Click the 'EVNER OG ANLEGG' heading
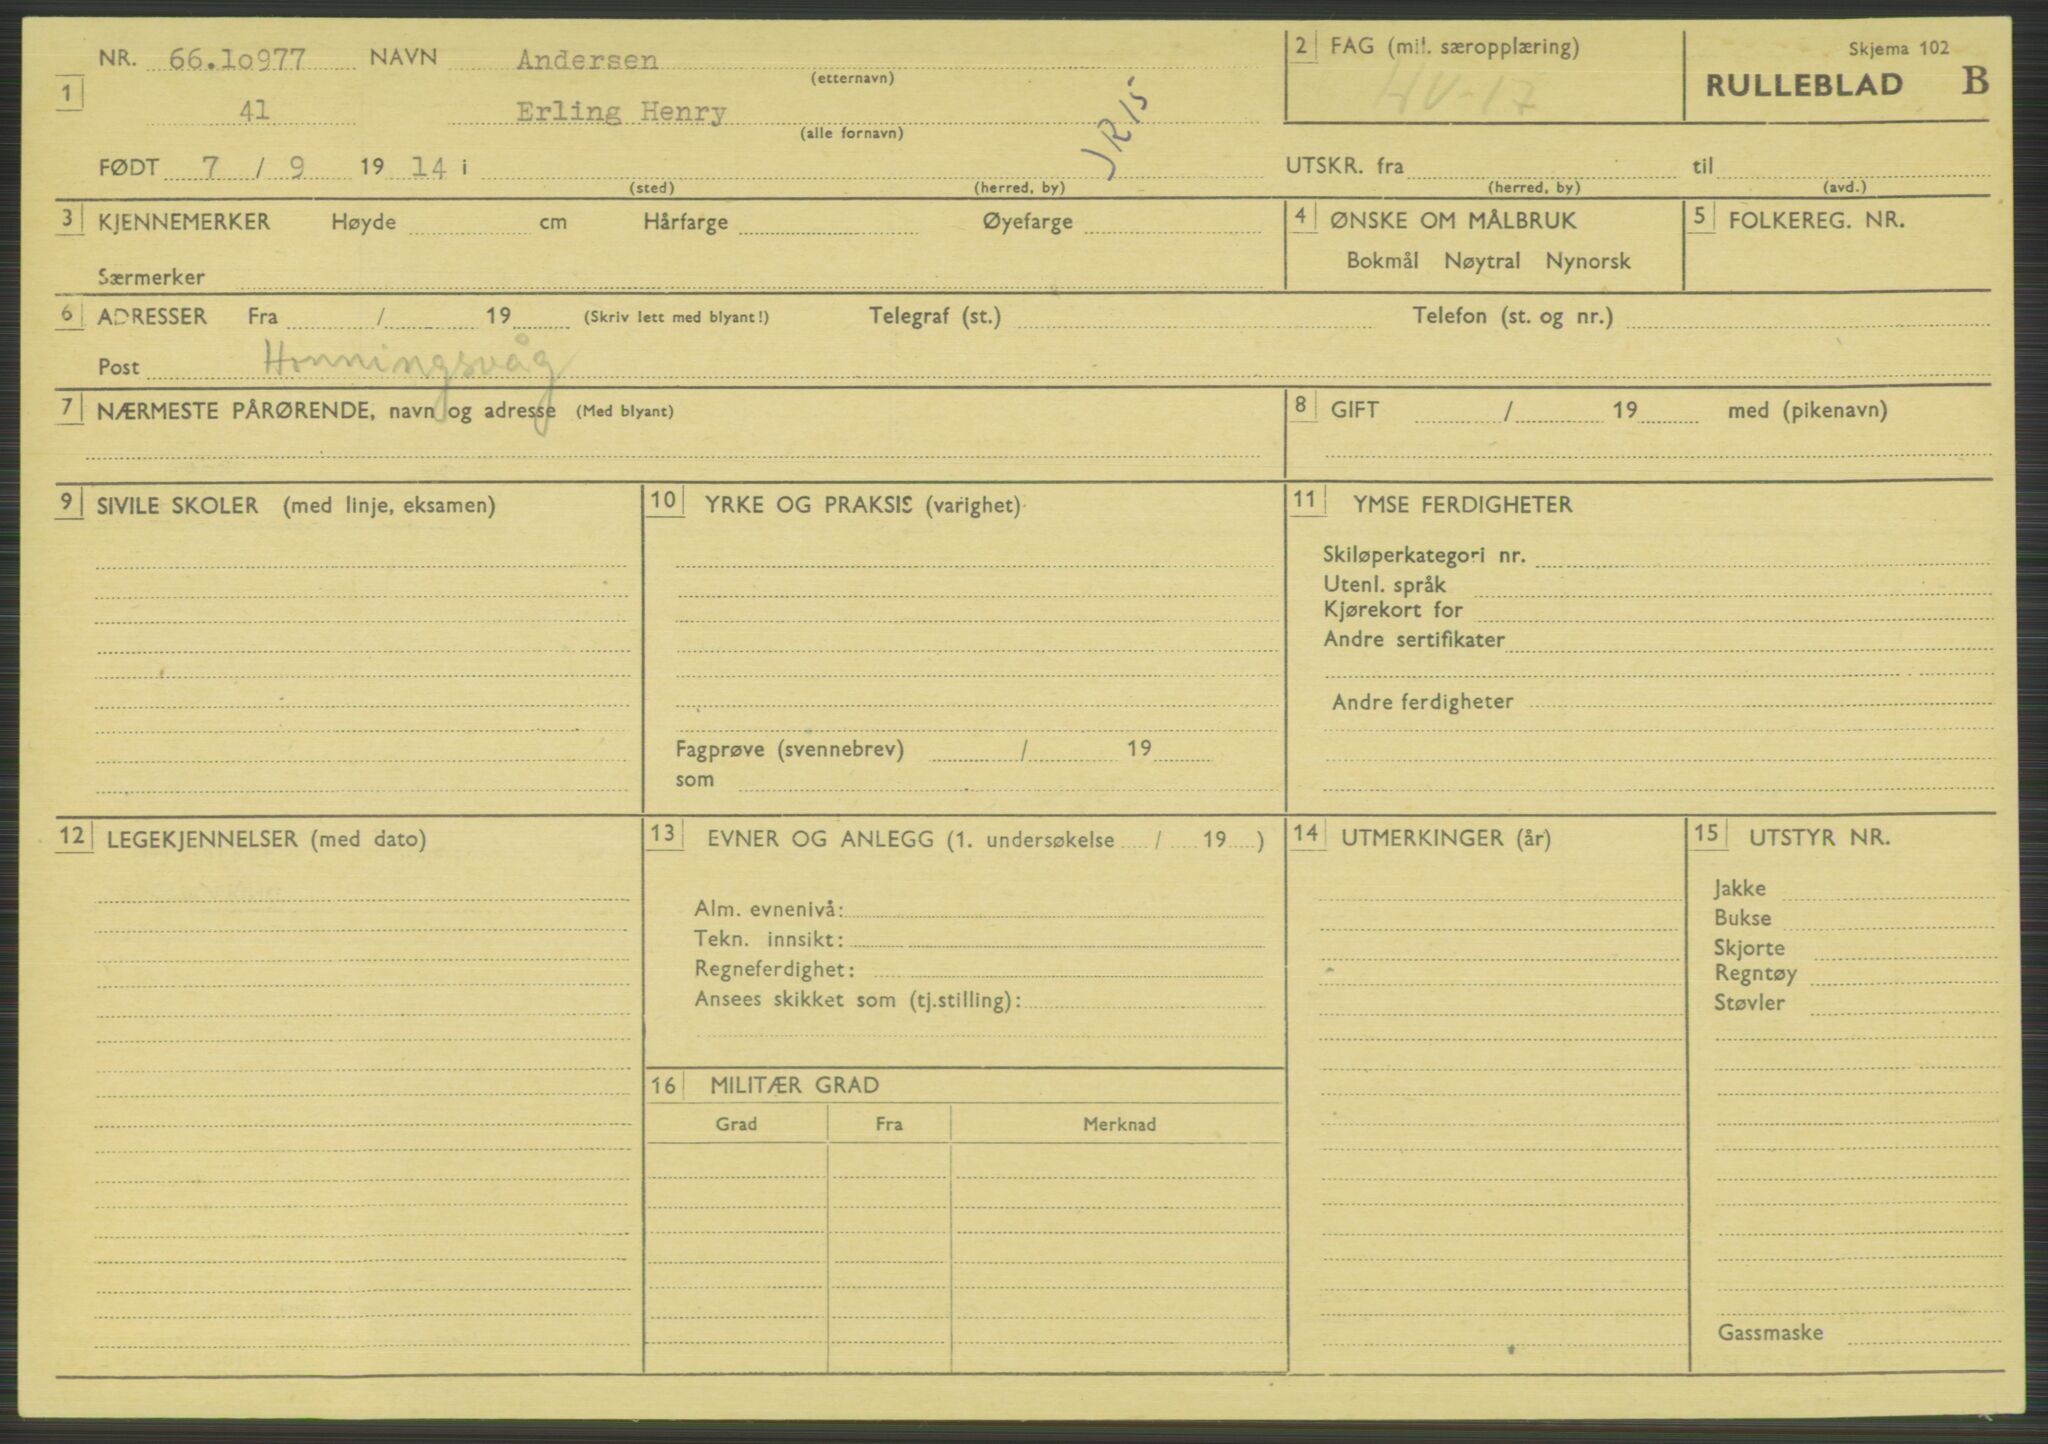Viewport: 2048px width, 1444px height. (x=821, y=839)
